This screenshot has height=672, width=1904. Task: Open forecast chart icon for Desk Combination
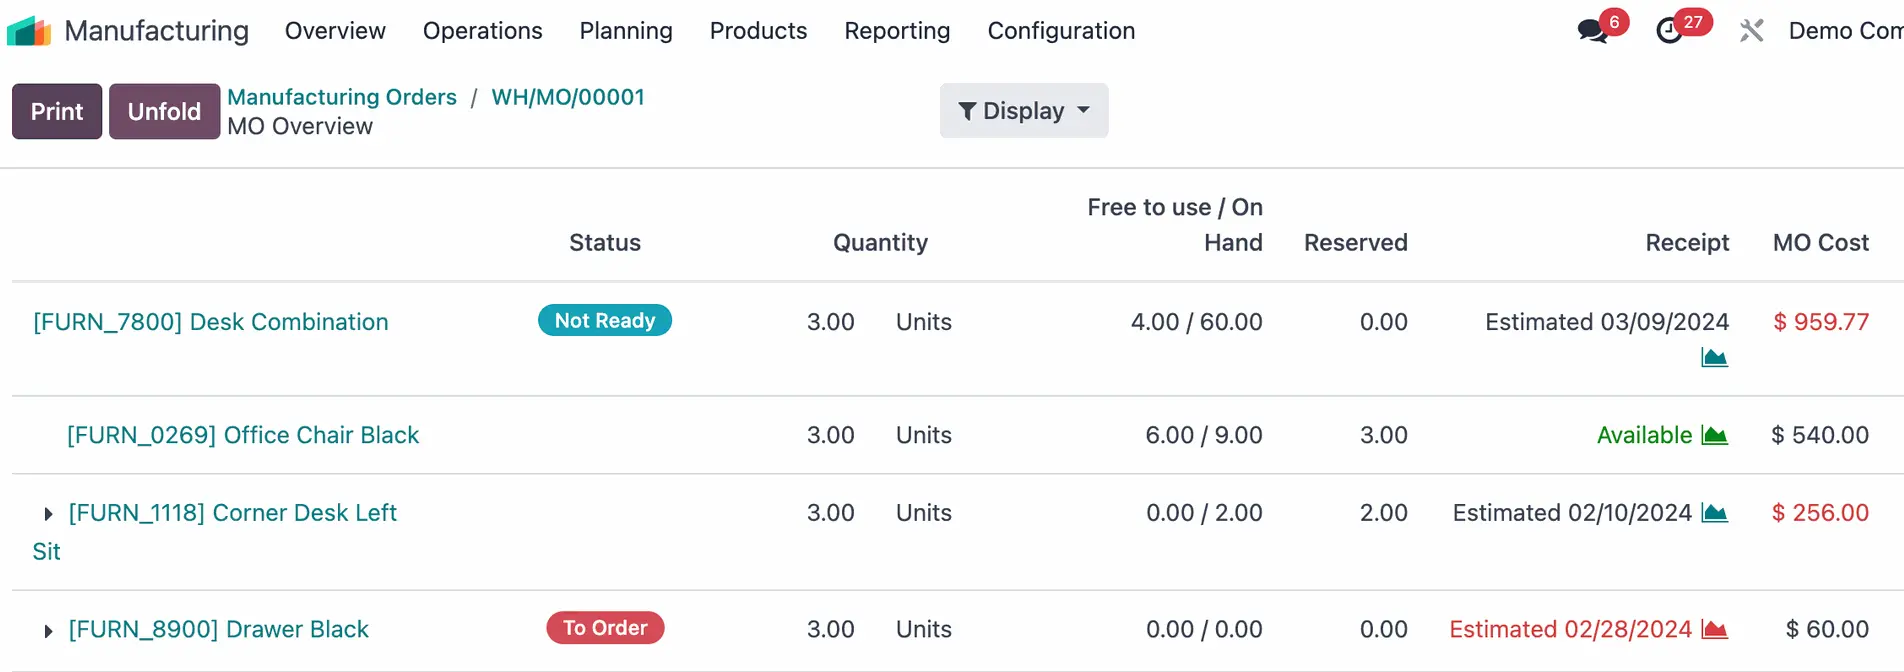tap(1714, 357)
